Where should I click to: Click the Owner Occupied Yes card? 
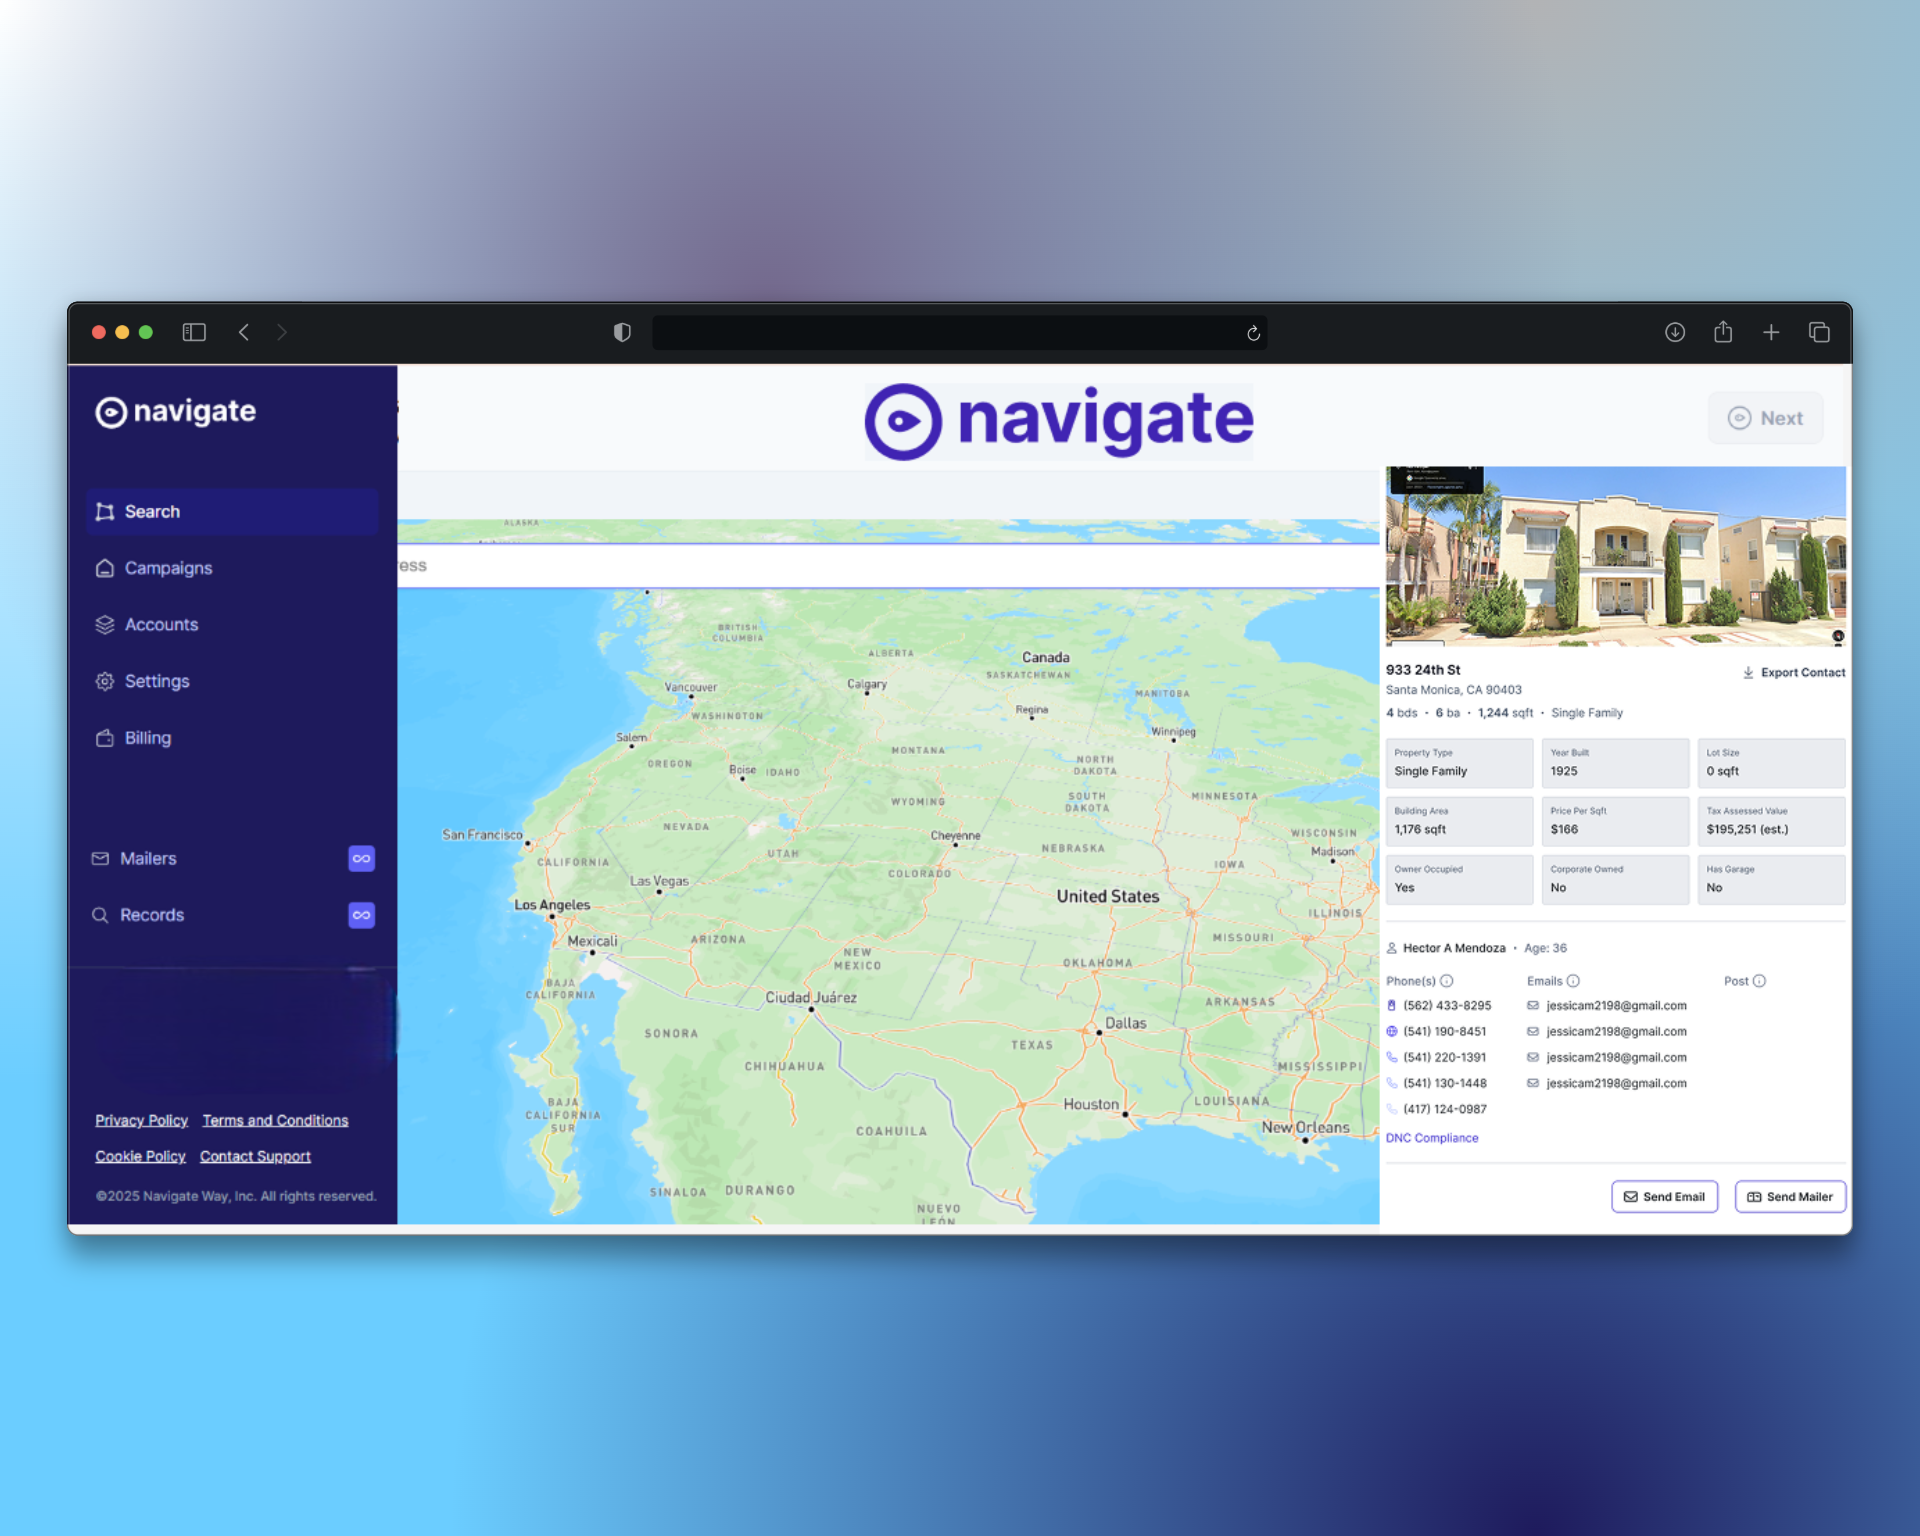tap(1459, 879)
